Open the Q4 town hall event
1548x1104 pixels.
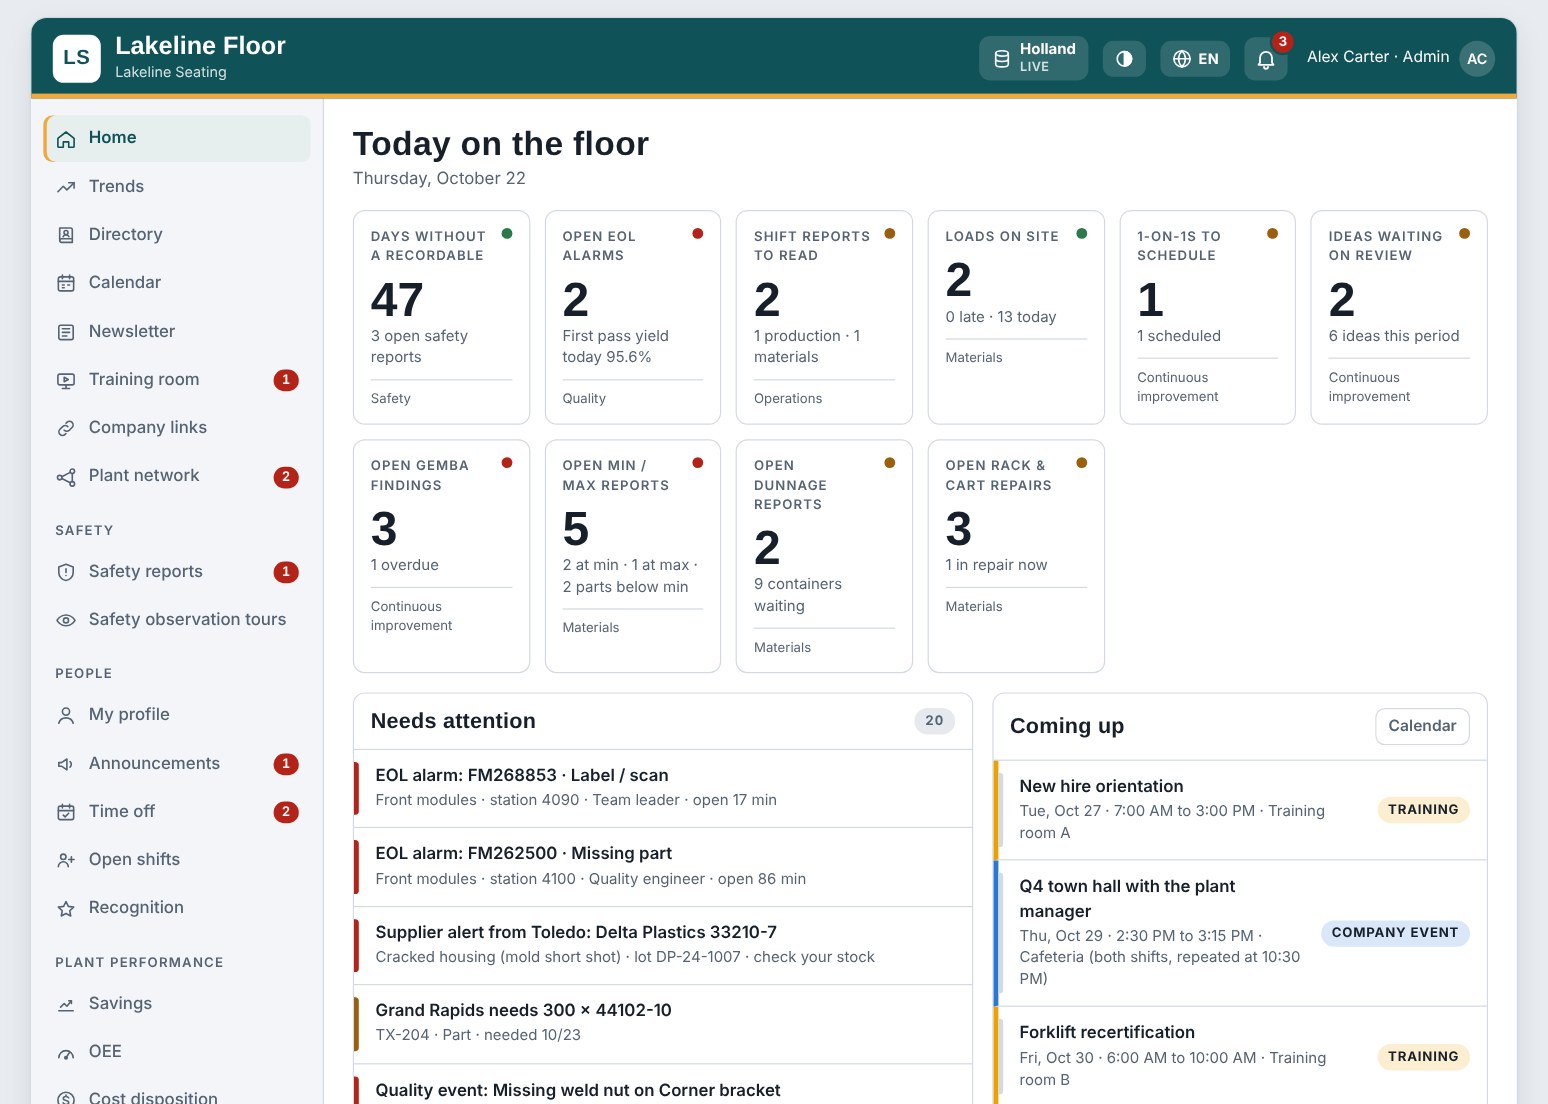pos(1240,933)
